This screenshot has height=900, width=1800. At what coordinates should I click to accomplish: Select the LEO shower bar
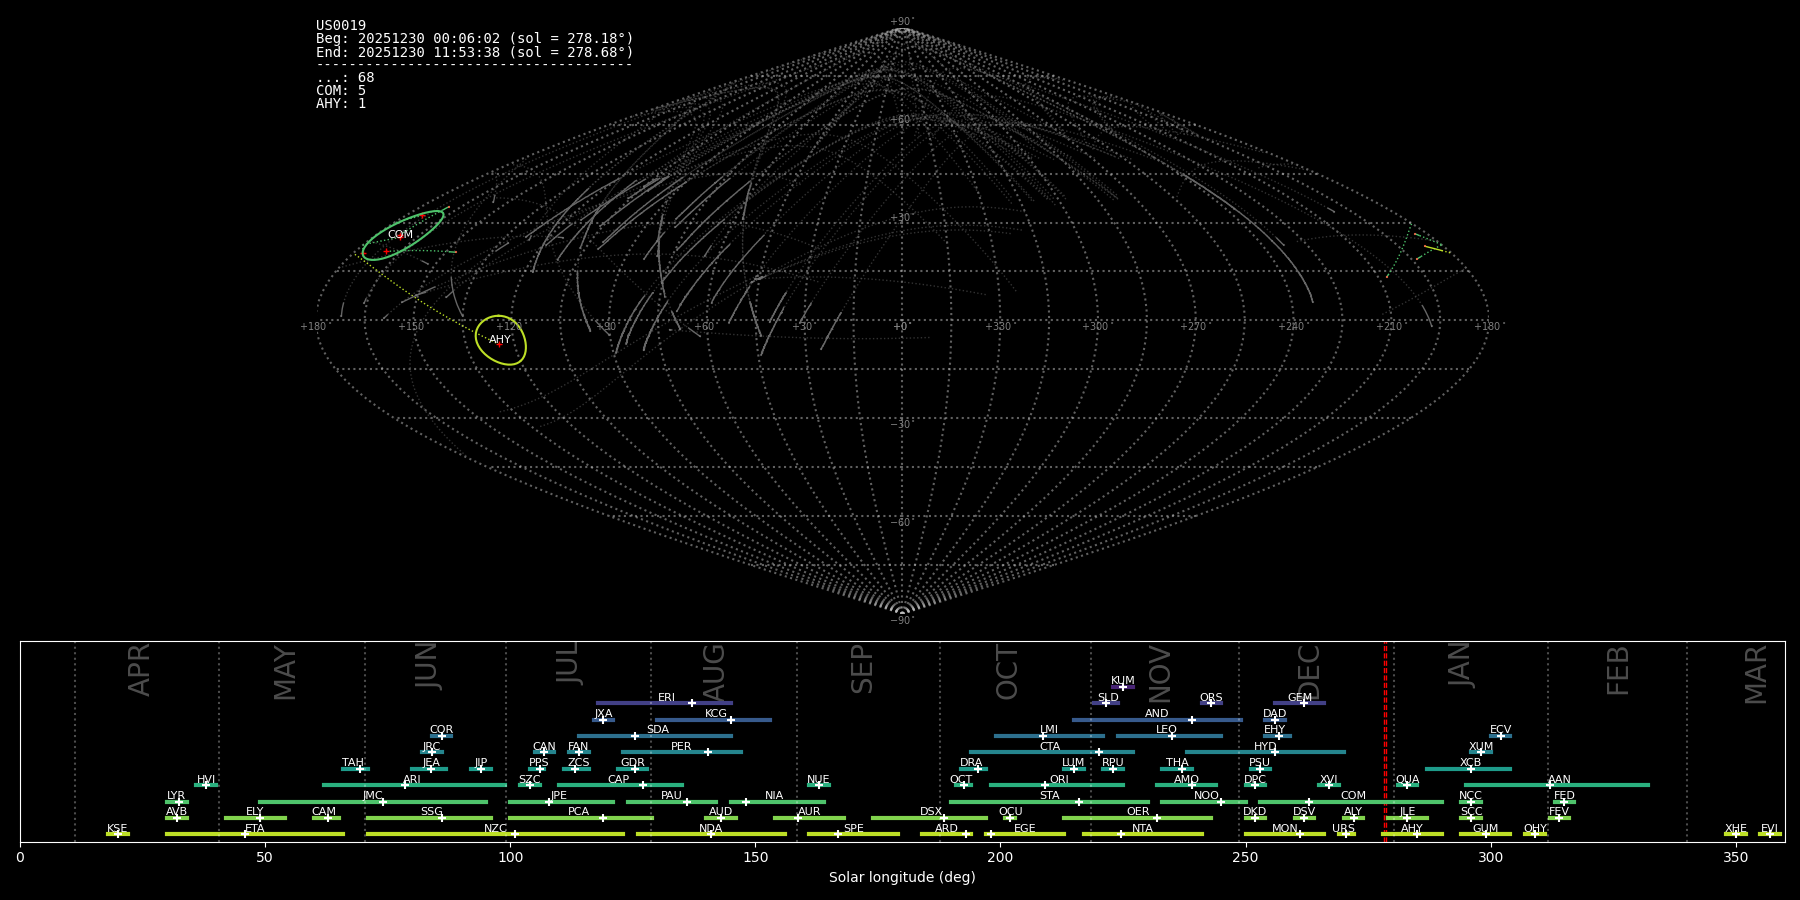tap(1168, 736)
